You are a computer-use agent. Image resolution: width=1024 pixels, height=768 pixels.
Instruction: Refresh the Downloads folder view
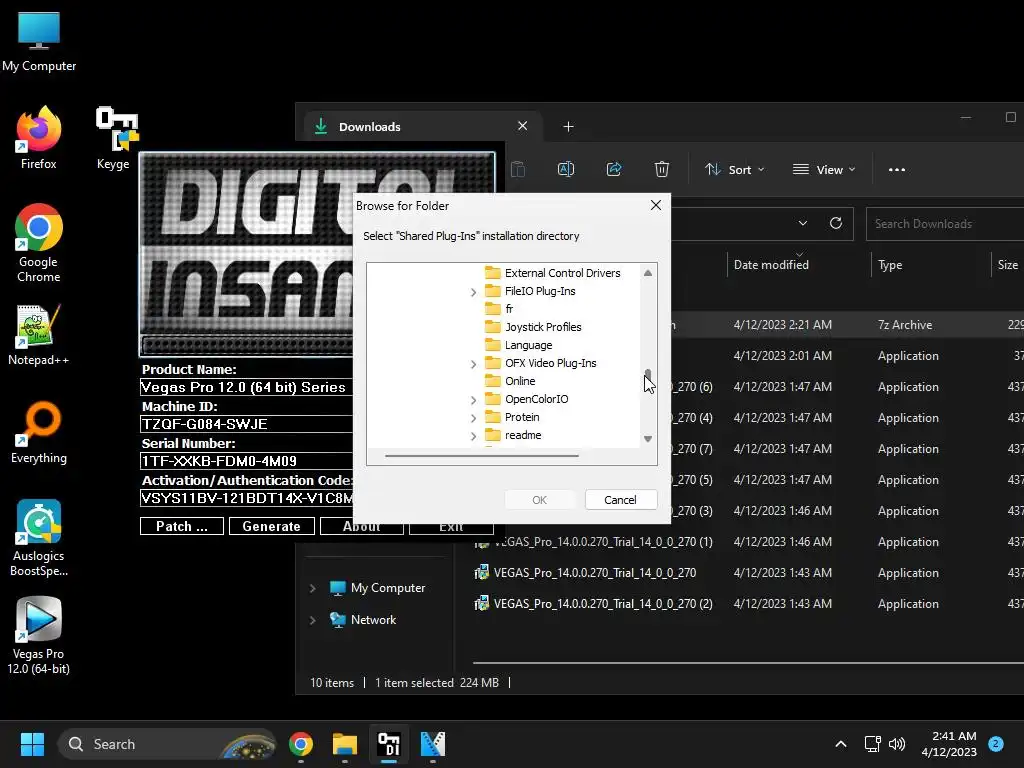[x=835, y=223]
